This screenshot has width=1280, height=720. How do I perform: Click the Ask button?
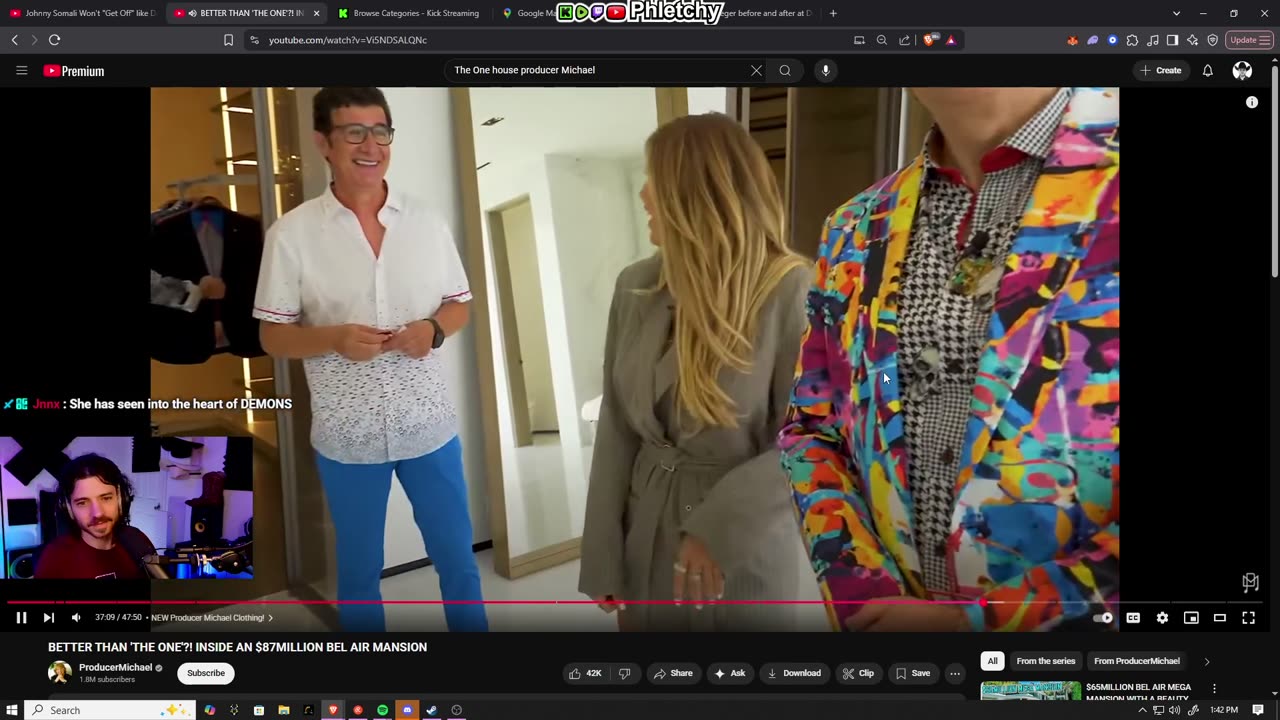point(729,673)
